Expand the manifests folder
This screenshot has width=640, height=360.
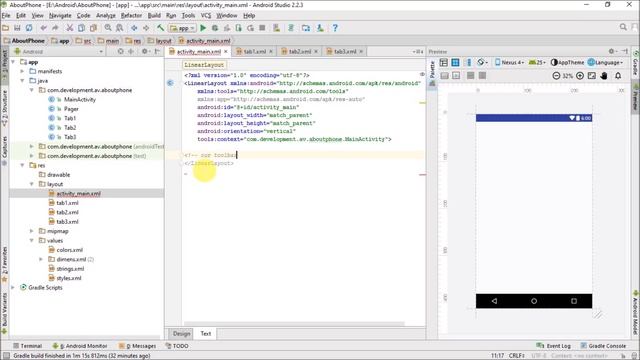click(x=22, y=71)
